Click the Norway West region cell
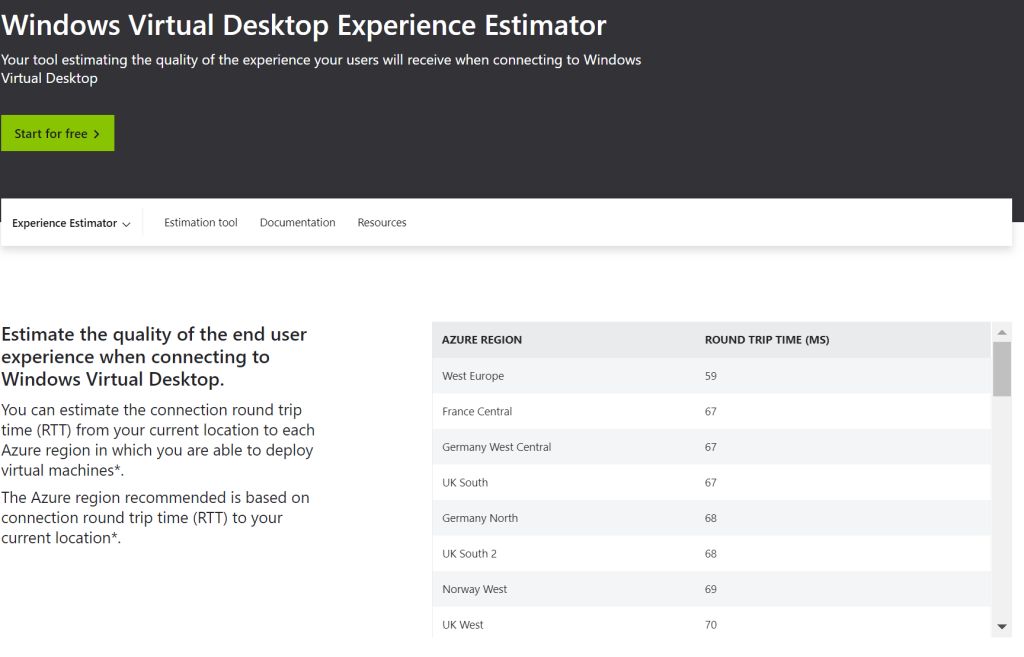This screenshot has height=657, width=1024. pyautogui.click(x=474, y=589)
